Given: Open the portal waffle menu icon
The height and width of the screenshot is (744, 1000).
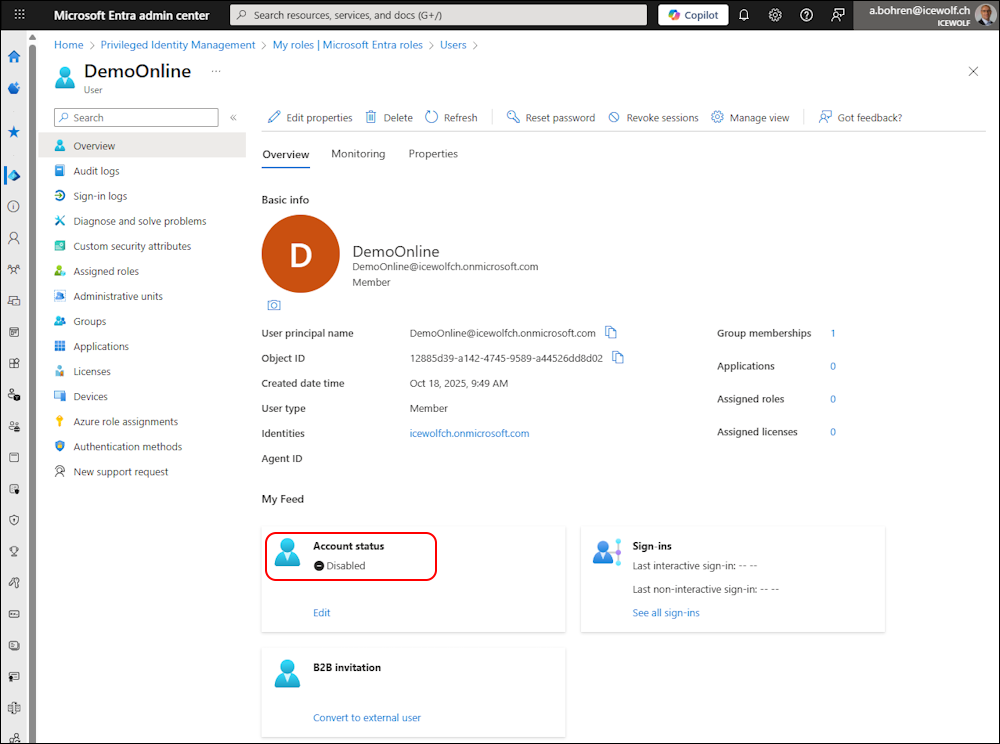Looking at the screenshot, I should point(19,15).
